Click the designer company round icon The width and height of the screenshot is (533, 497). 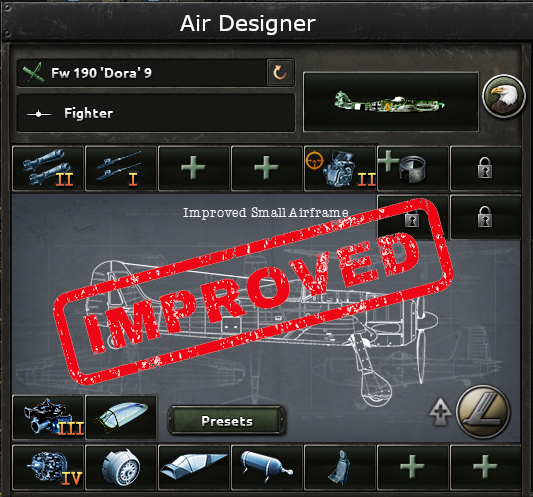[x=483, y=412]
